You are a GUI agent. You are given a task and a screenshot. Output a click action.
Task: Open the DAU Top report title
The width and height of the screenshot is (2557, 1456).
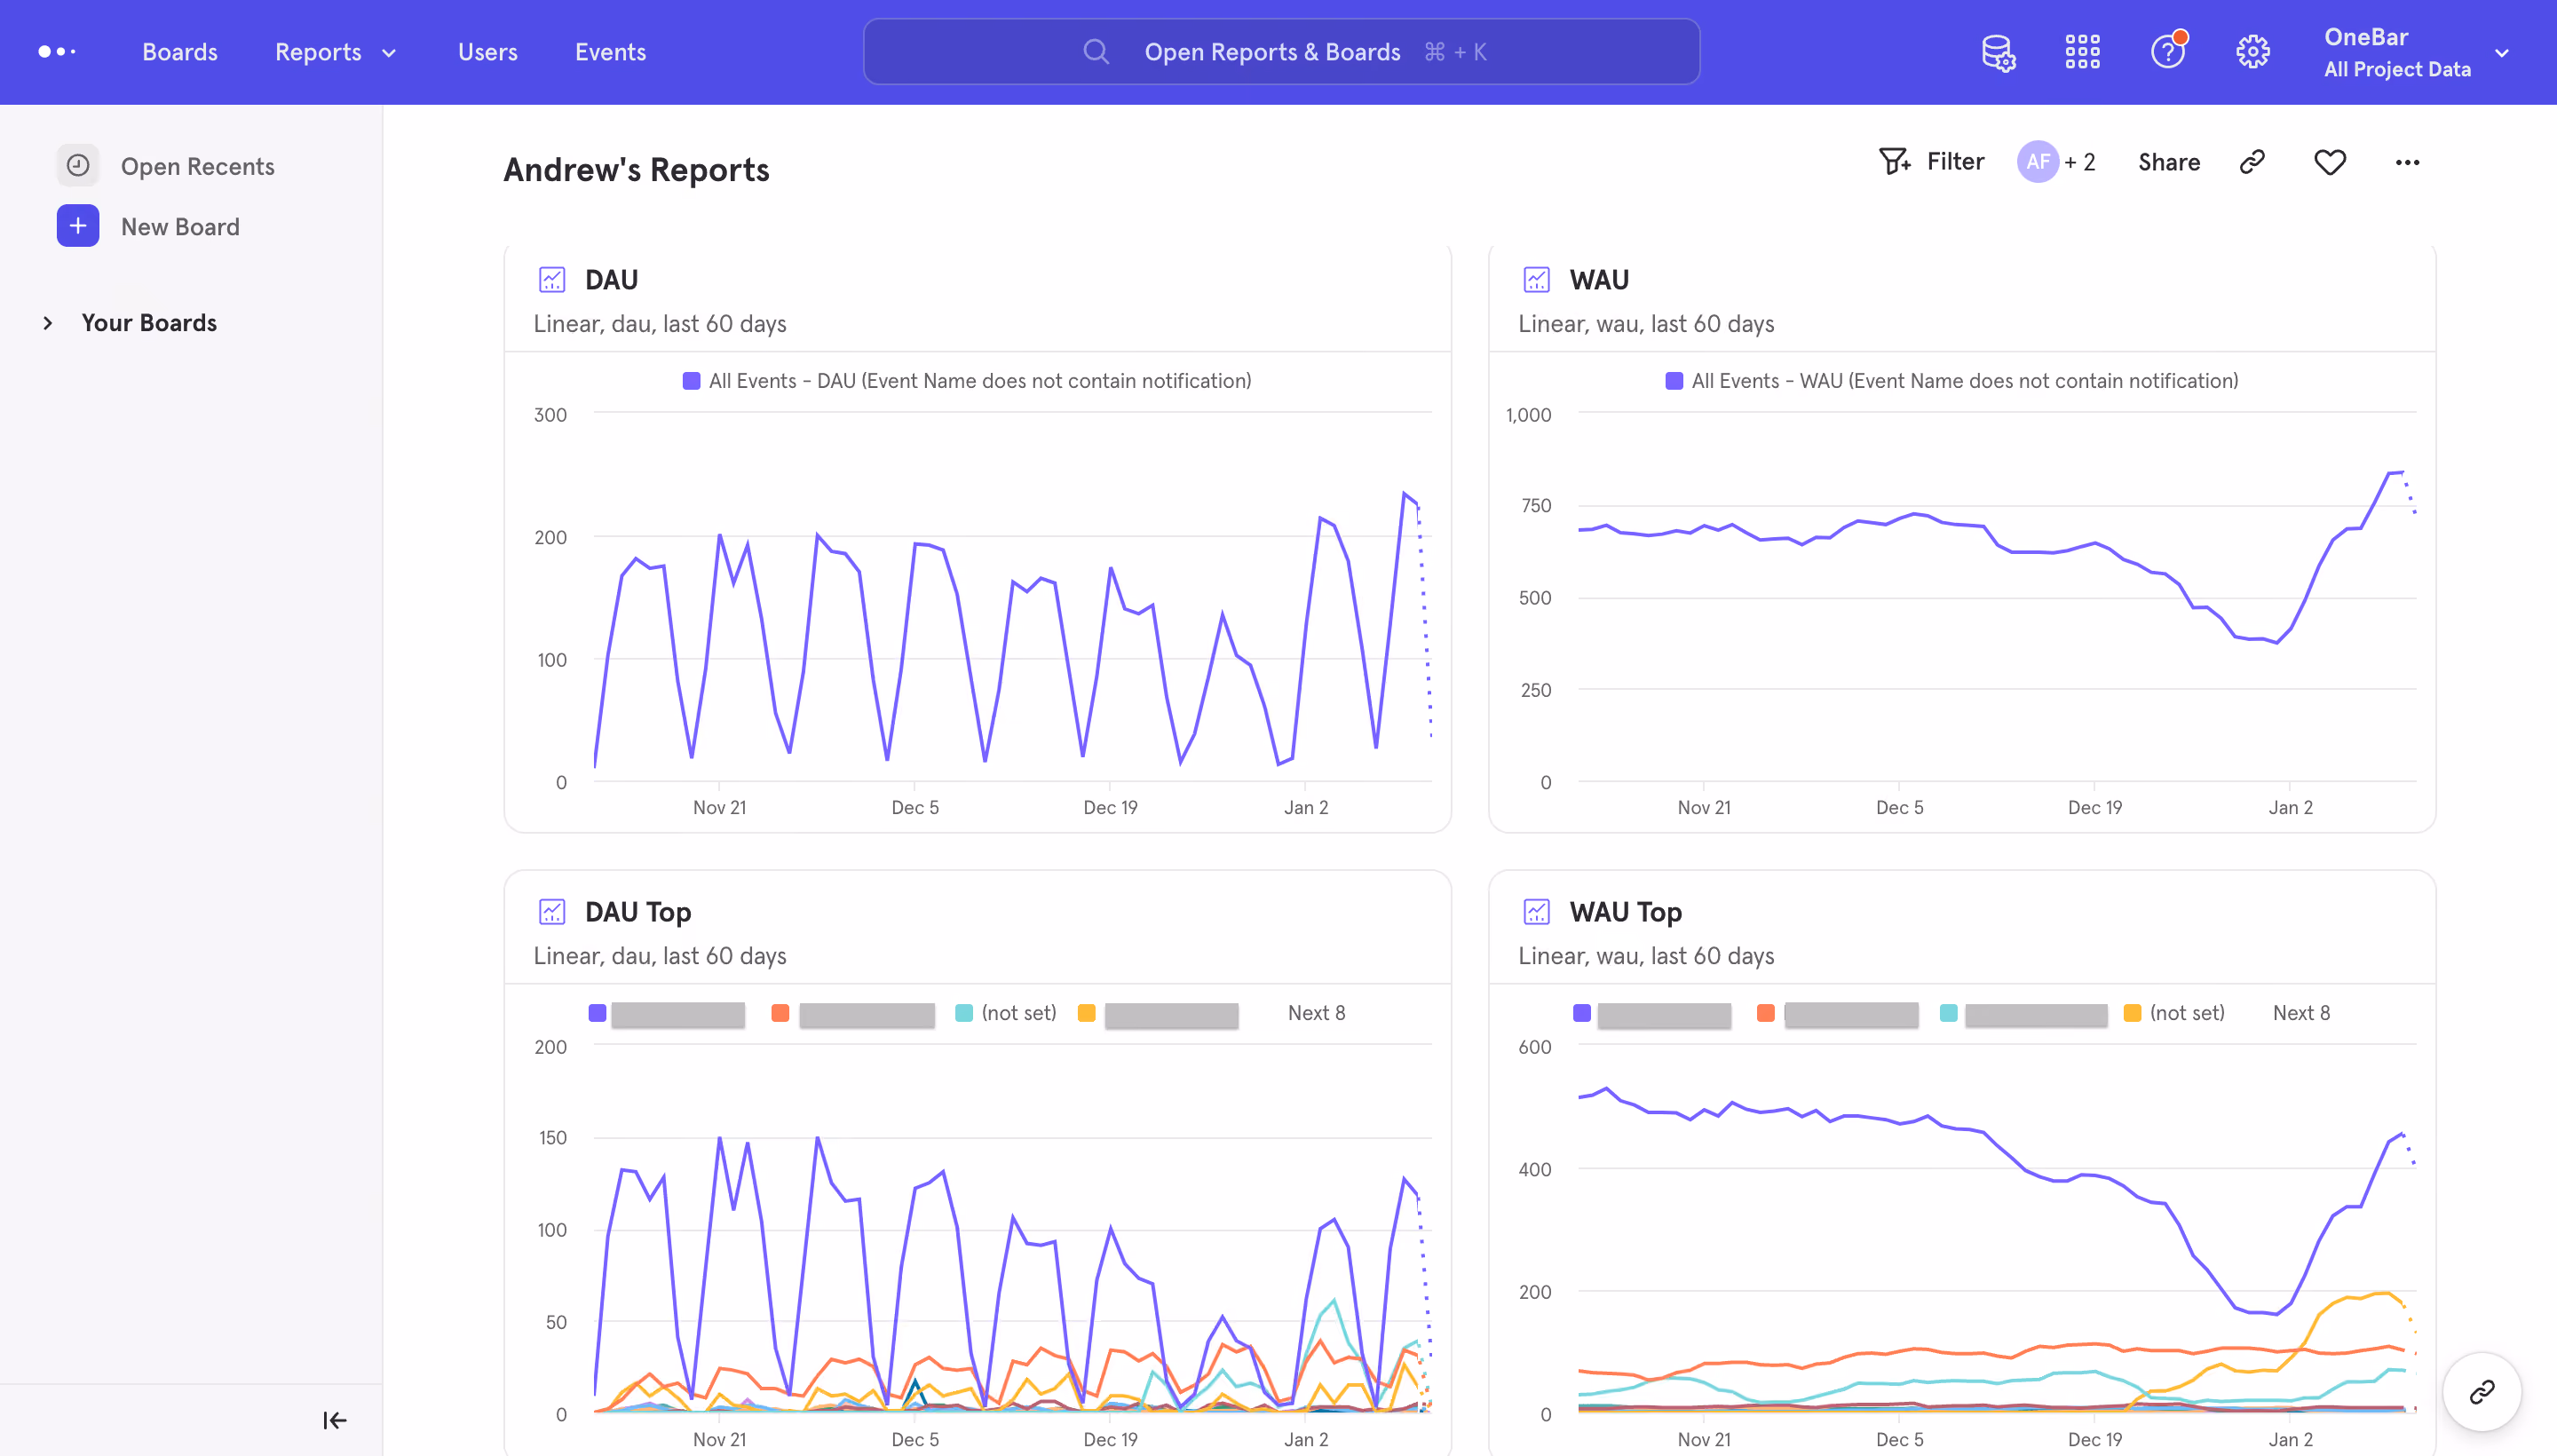pyautogui.click(x=638, y=911)
